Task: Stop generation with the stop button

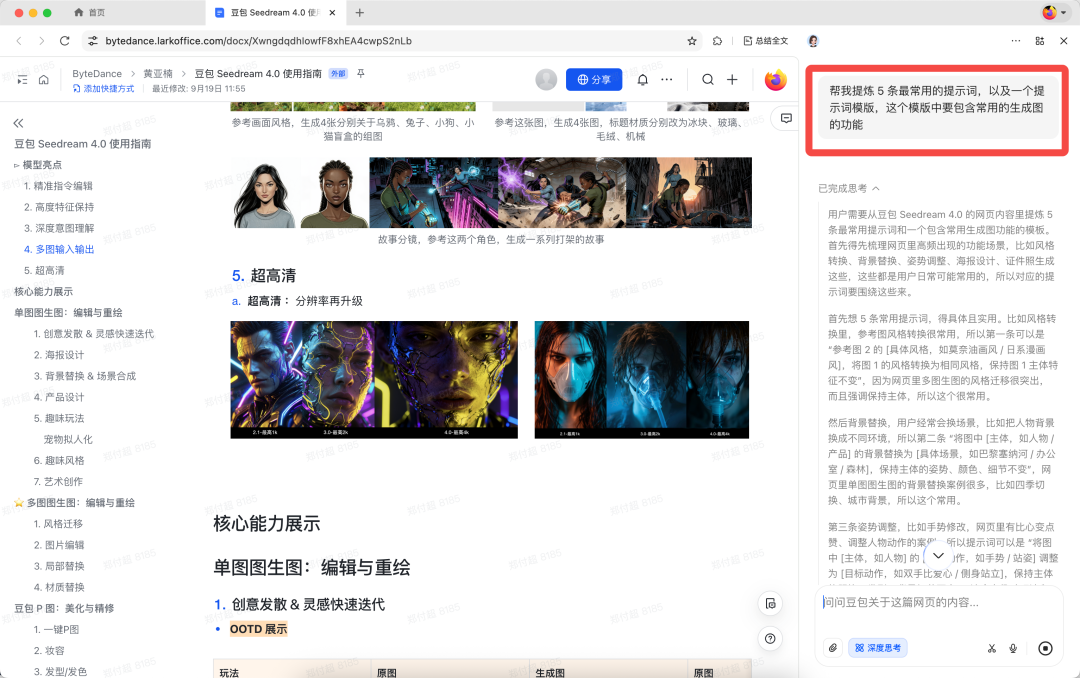Action: pyautogui.click(x=1045, y=648)
